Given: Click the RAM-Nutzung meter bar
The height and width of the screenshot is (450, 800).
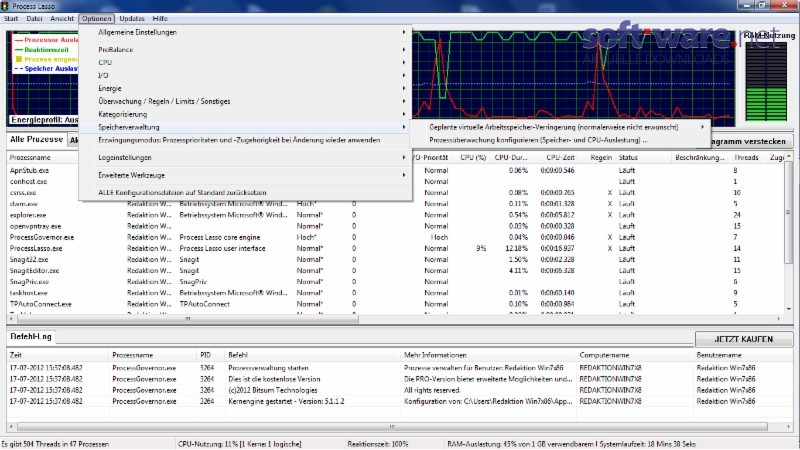Looking at the screenshot, I should (x=766, y=81).
